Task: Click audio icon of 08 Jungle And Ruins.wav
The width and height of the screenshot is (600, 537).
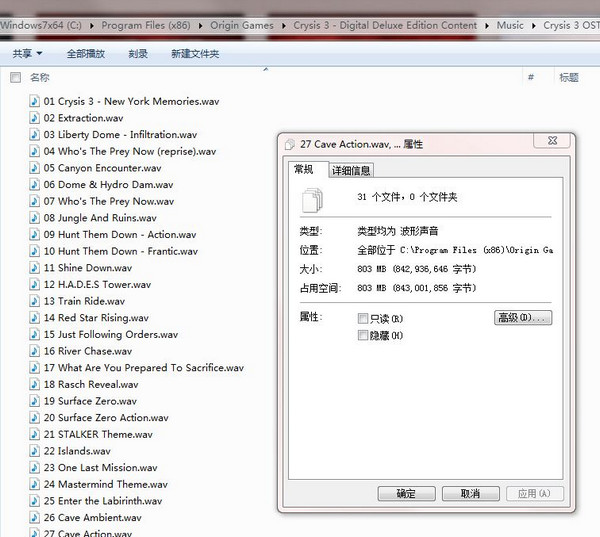Action: [34, 217]
